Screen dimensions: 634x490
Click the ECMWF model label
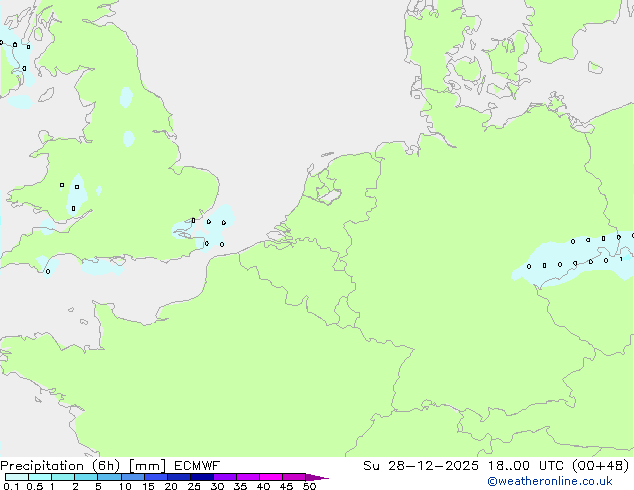tap(195, 465)
